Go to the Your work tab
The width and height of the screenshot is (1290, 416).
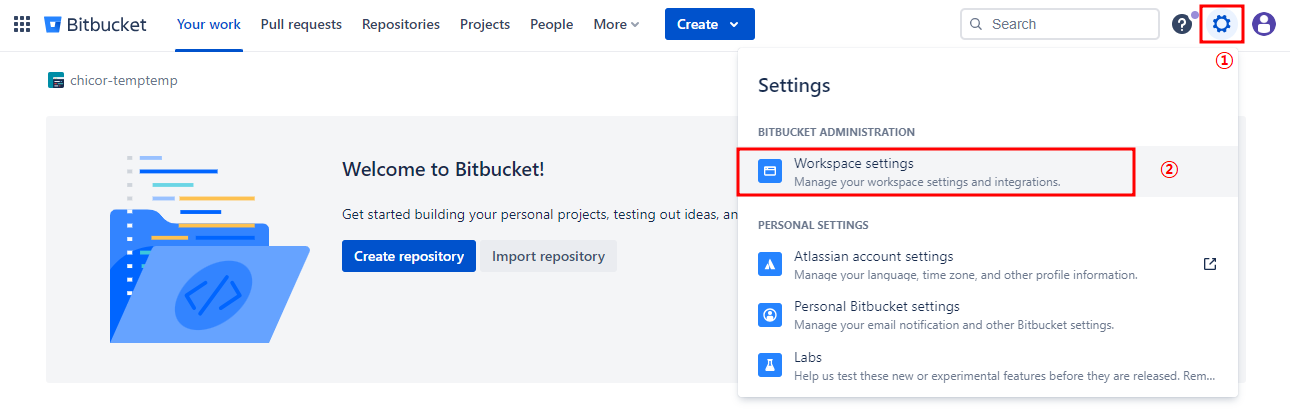[208, 24]
